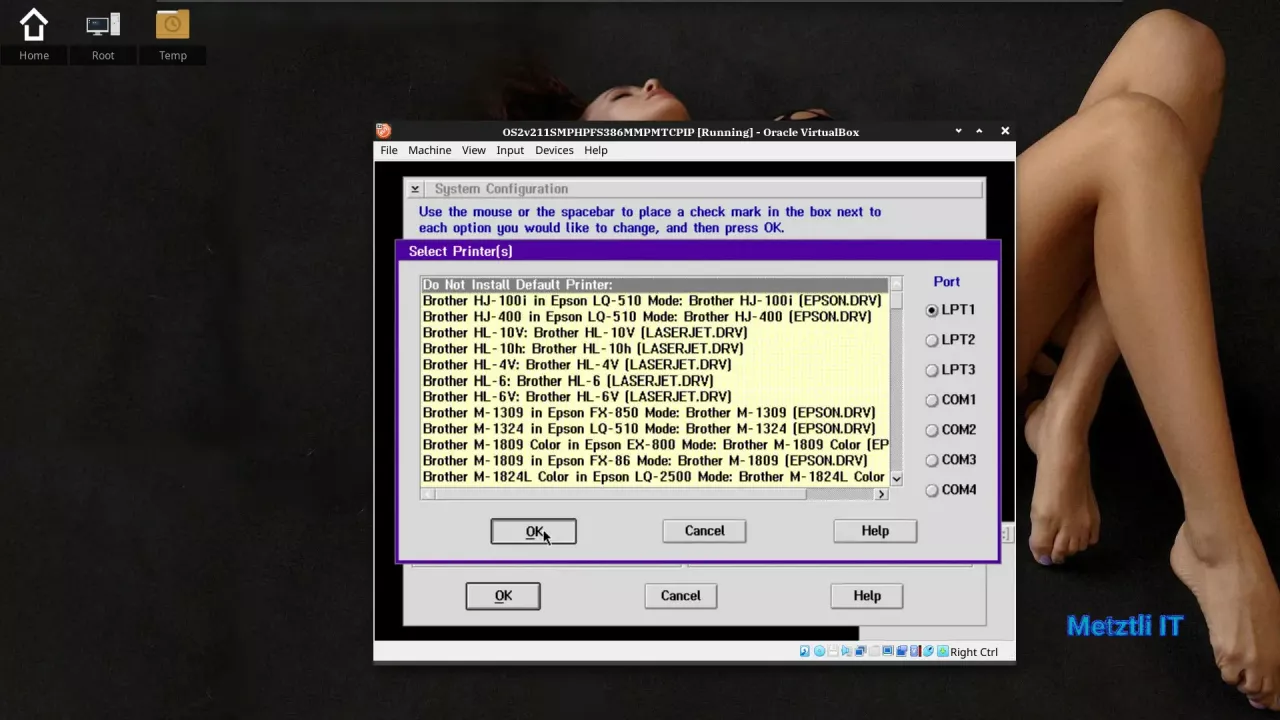Click hard disk activity icon in VirtualBox status bar
The height and width of the screenshot is (720, 1280).
coord(805,651)
